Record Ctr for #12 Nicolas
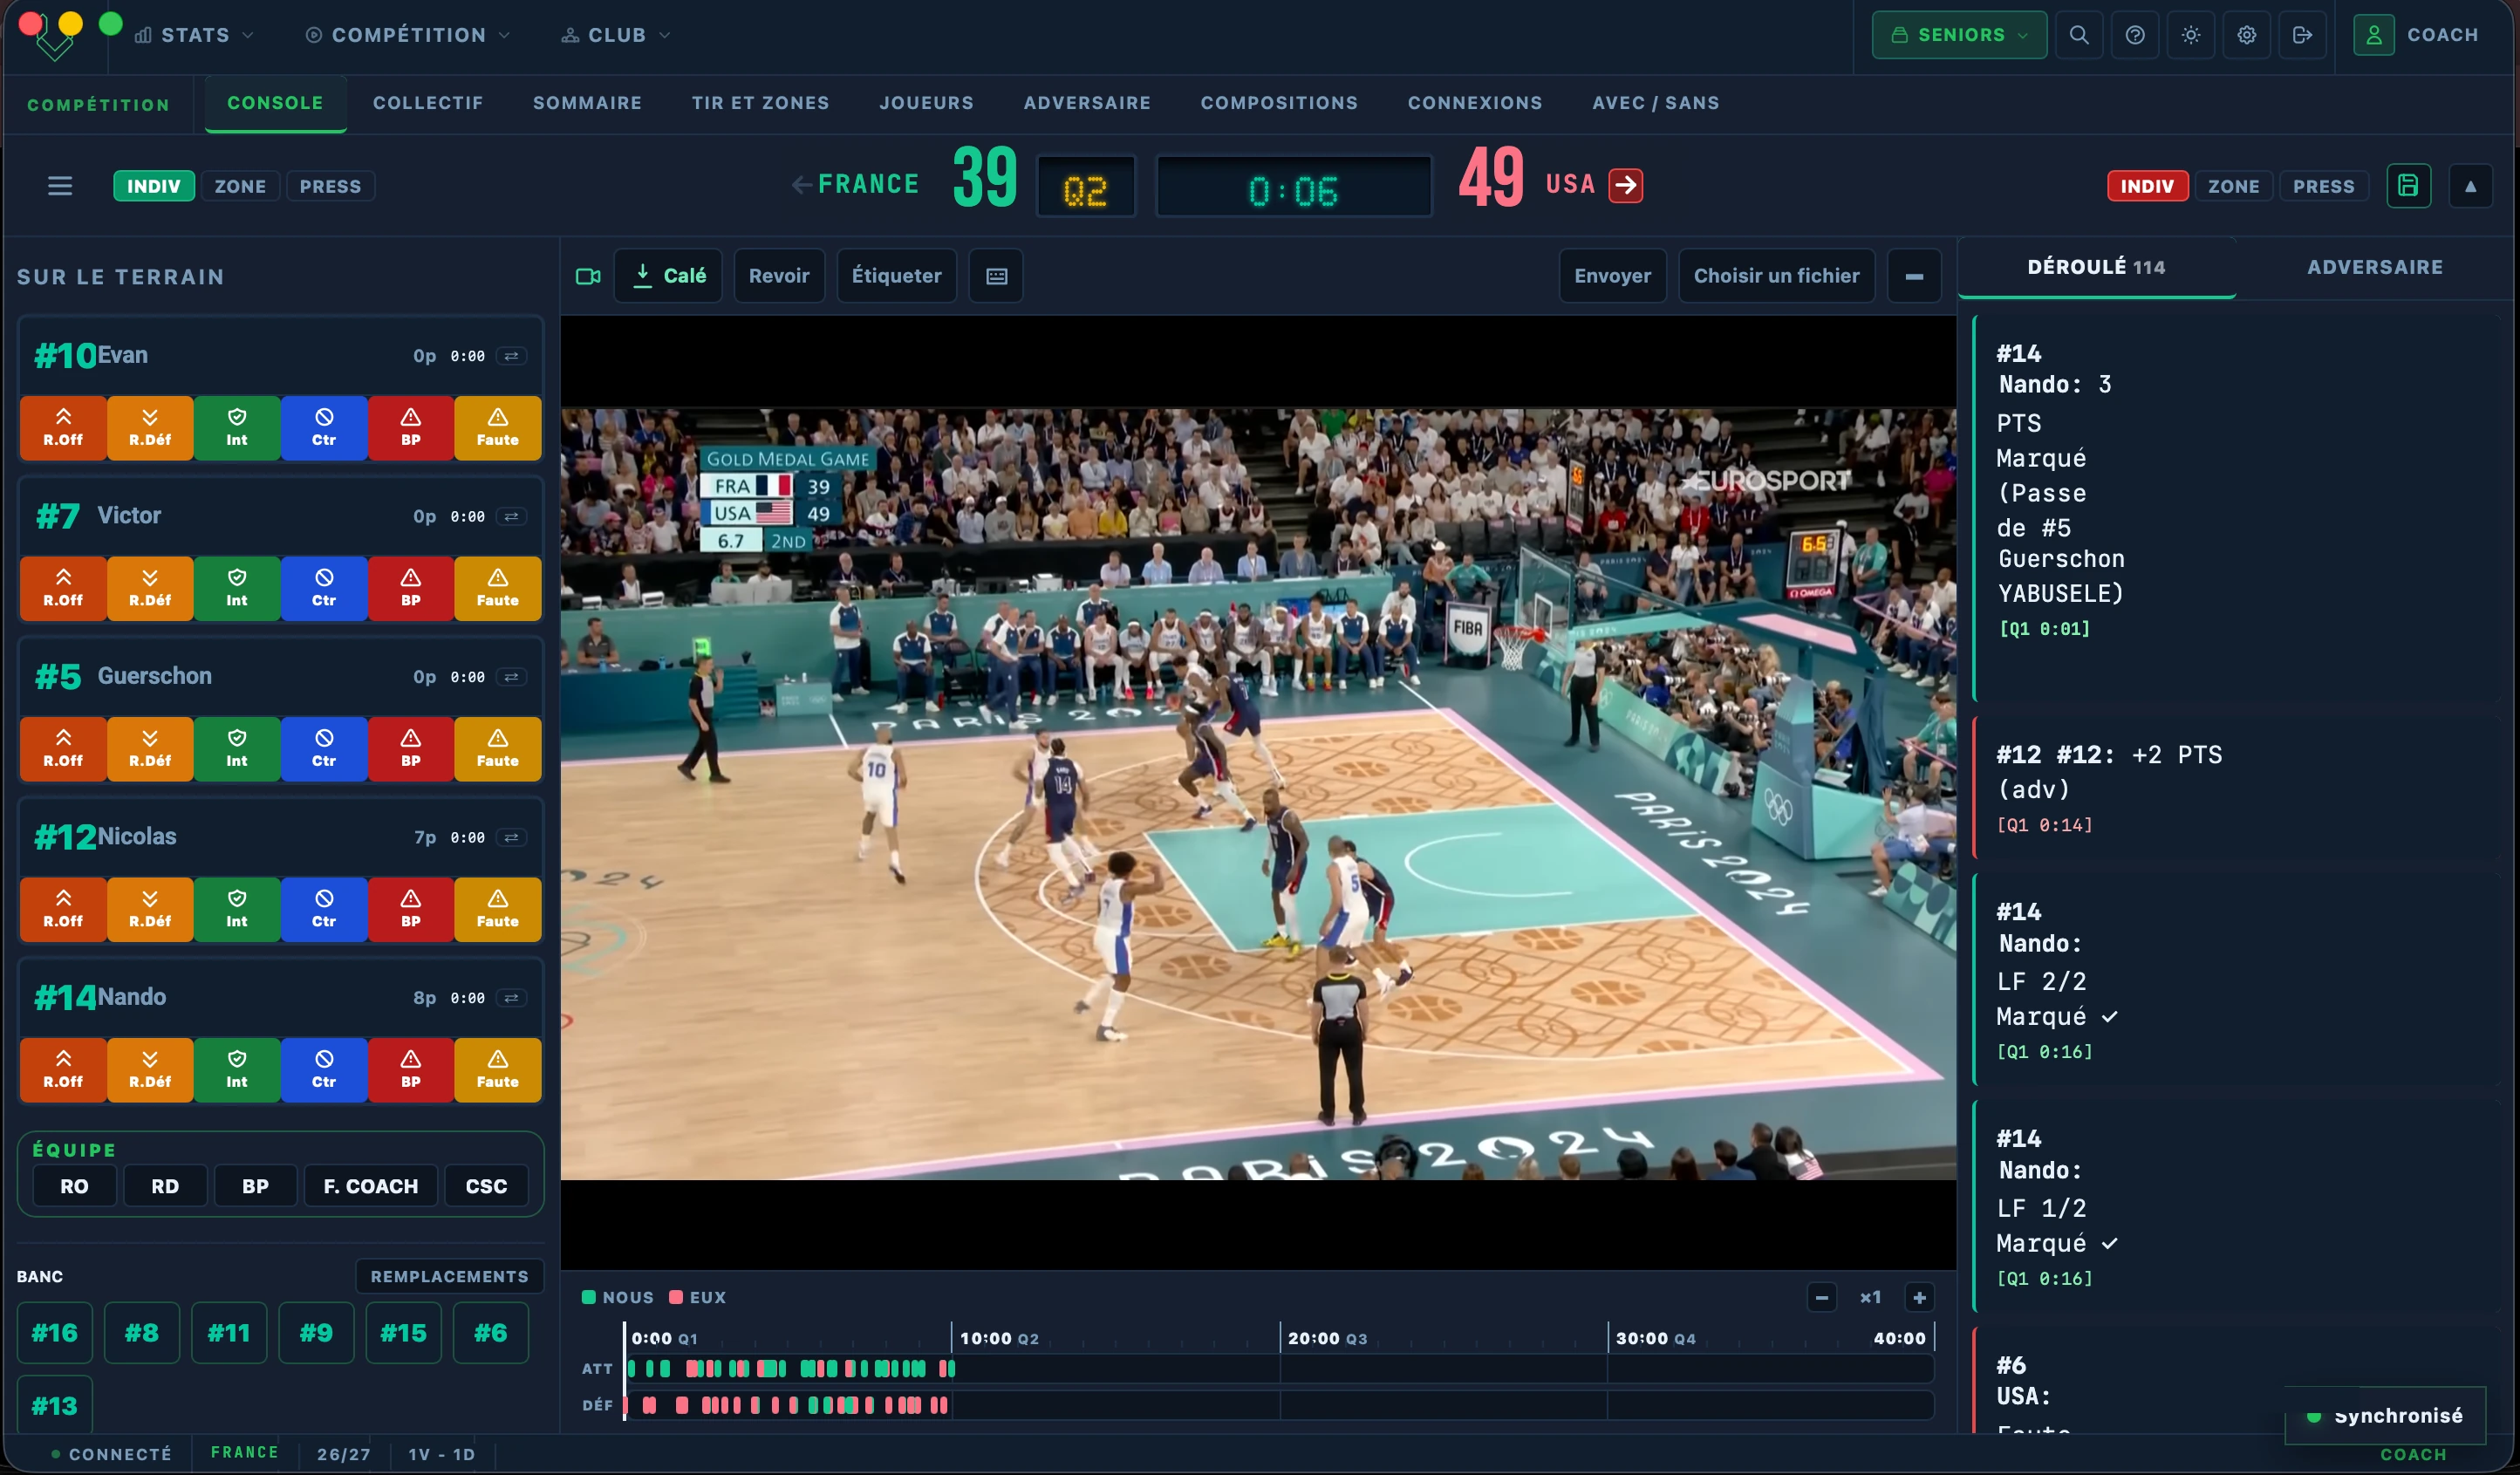 coord(324,910)
